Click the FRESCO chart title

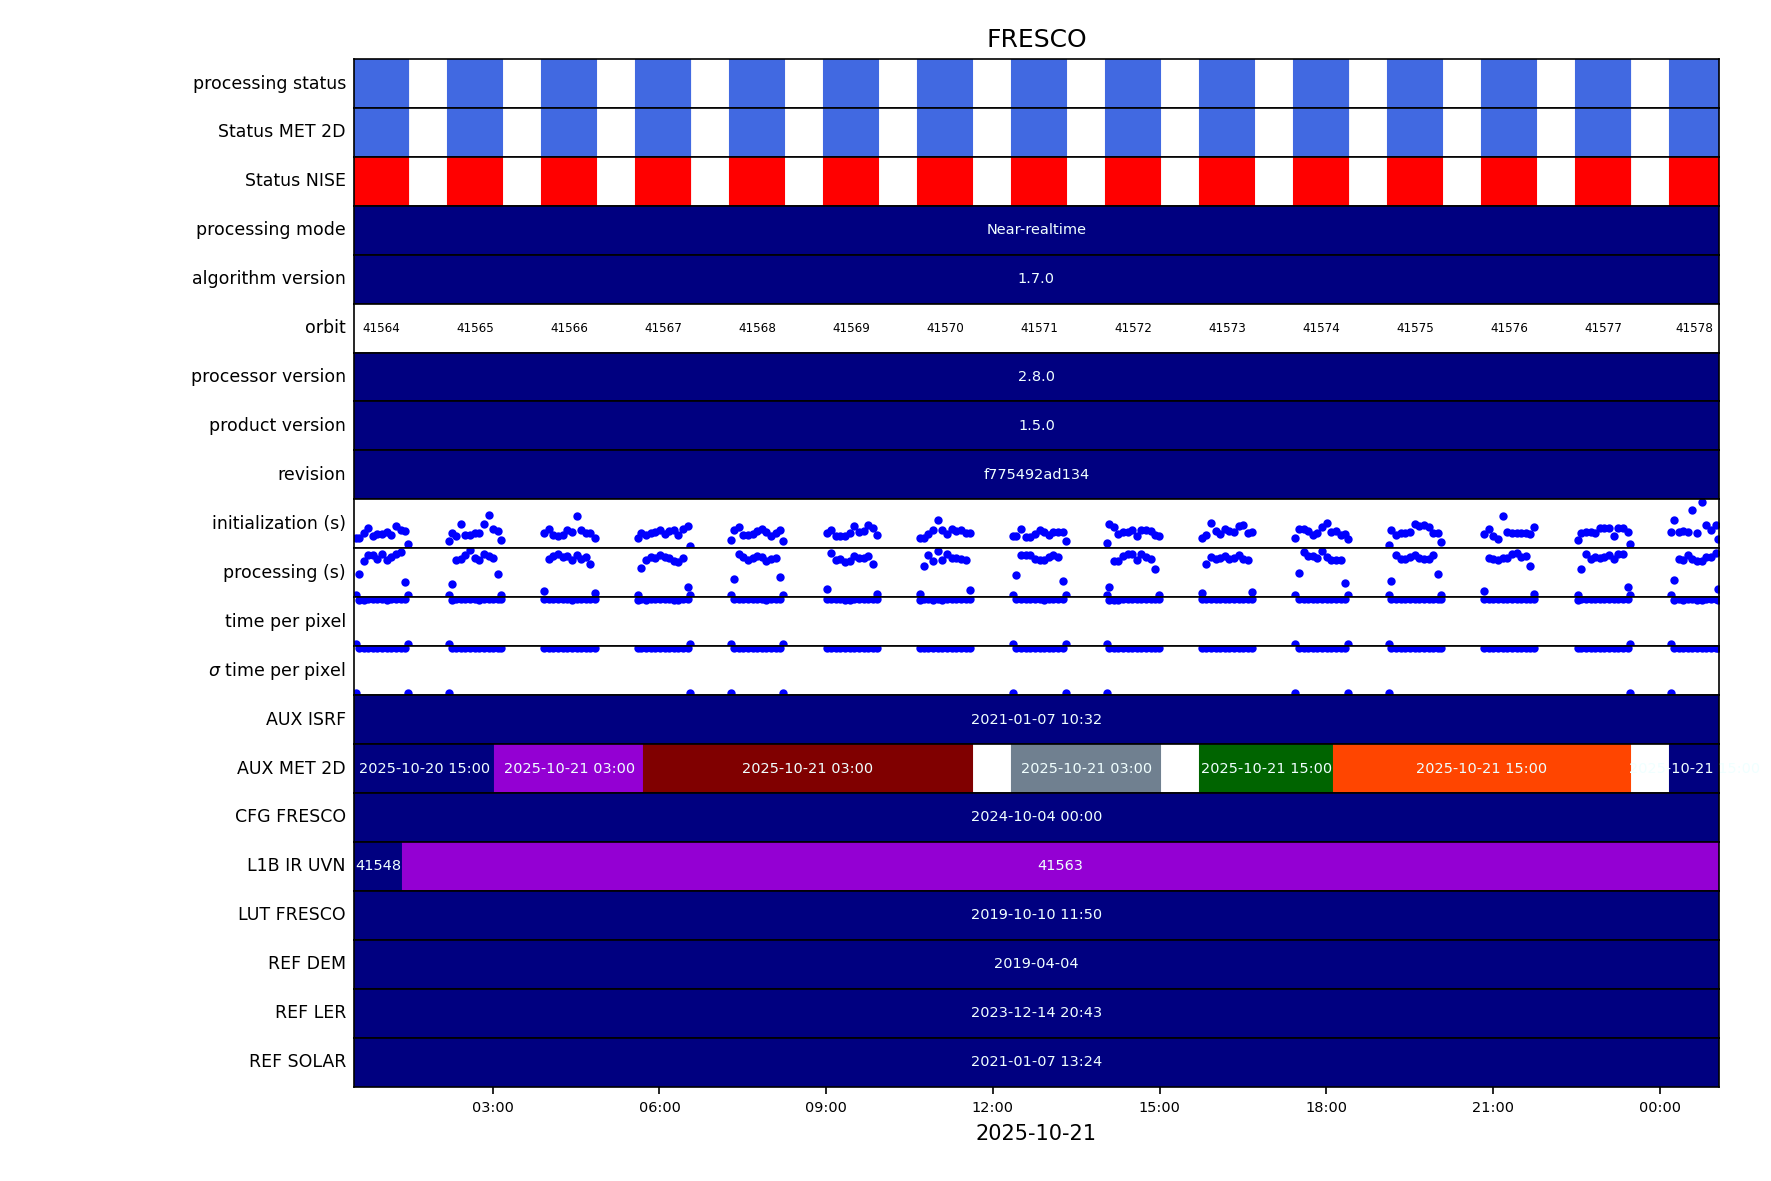[1035, 39]
